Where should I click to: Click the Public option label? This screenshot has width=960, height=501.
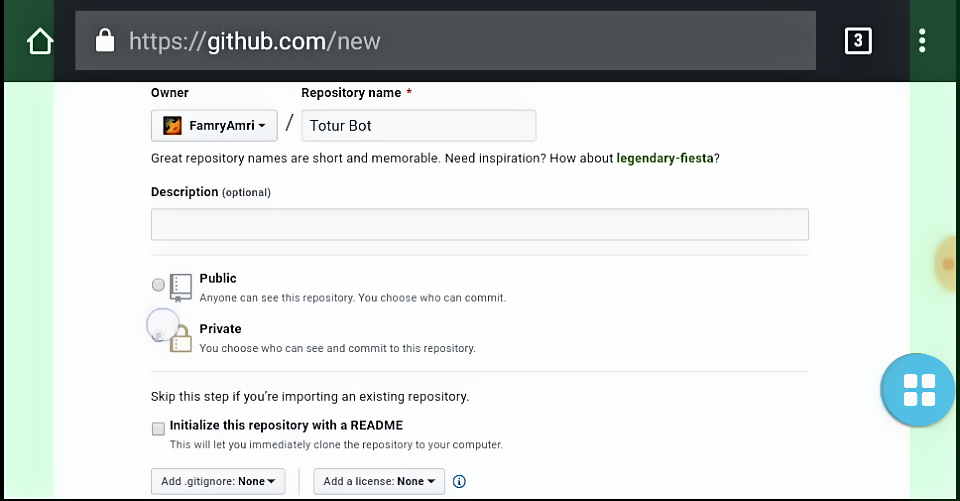pyautogui.click(x=218, y=278)
